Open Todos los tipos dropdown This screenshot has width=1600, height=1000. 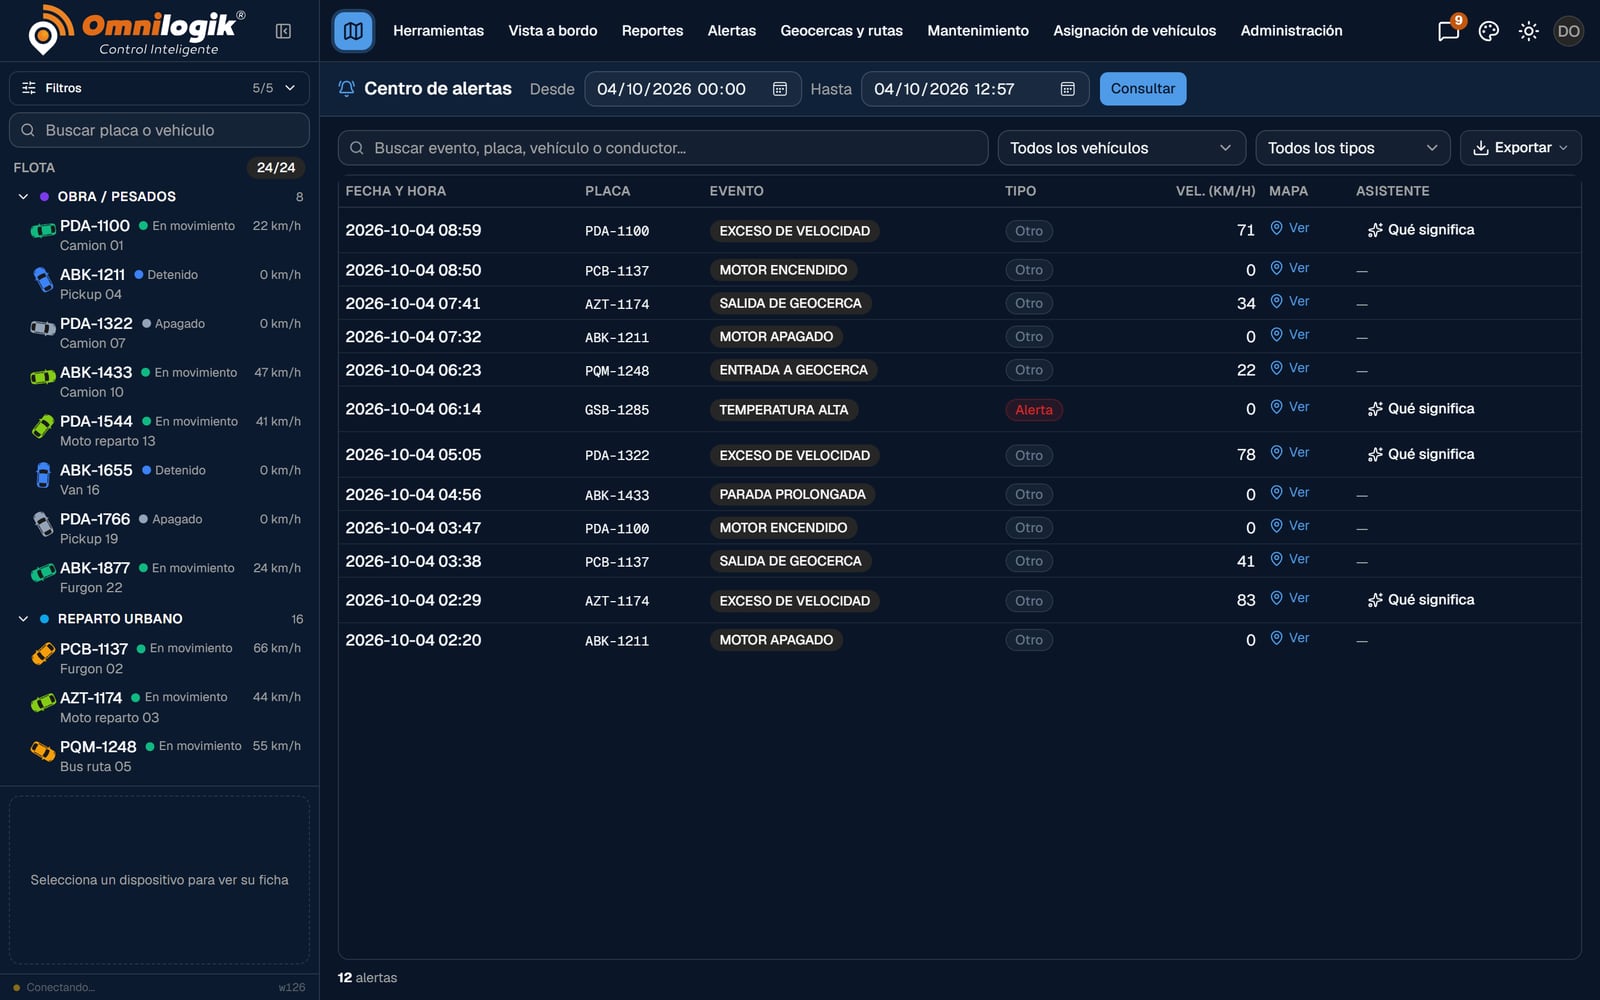coord(1352,148)
